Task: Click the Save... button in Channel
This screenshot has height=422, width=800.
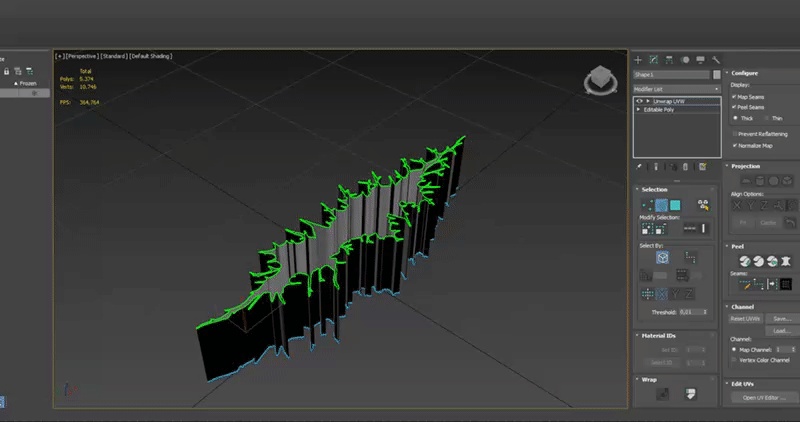Action: click(783, 318)
